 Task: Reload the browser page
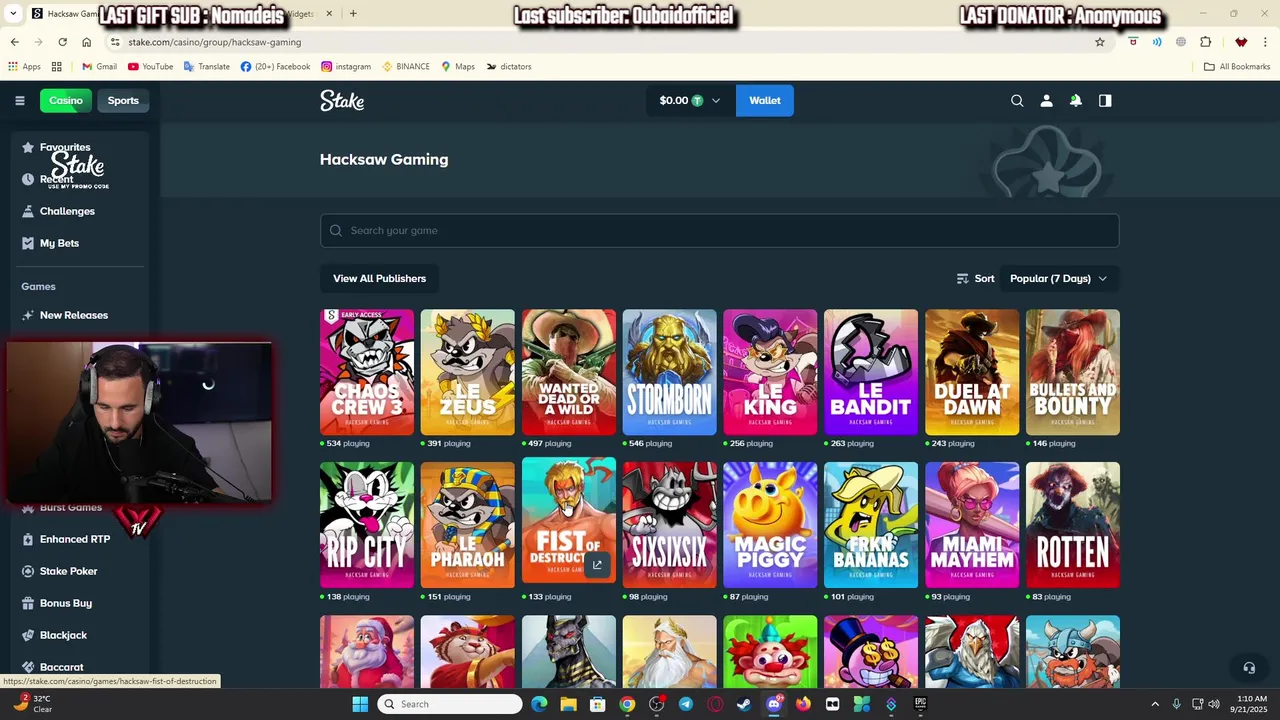[x=62, y=42]
